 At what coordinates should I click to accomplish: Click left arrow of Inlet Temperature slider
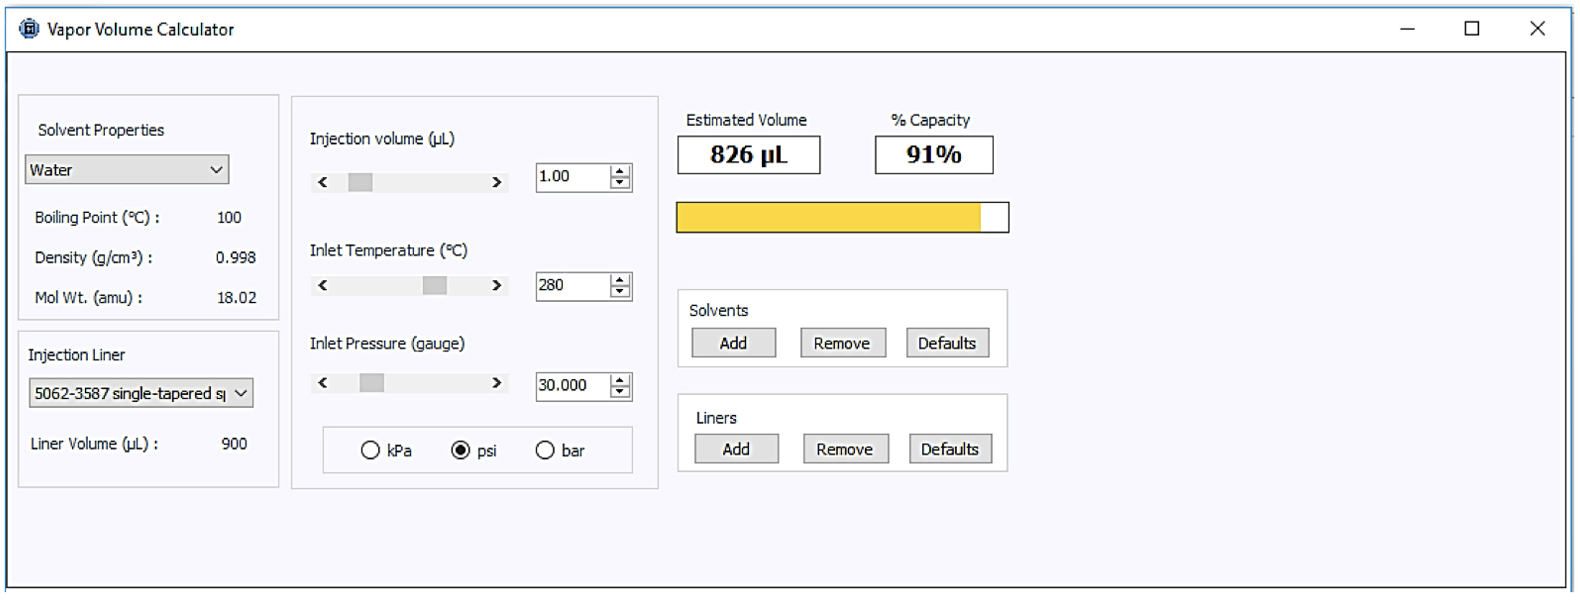(x=323, y=285)
